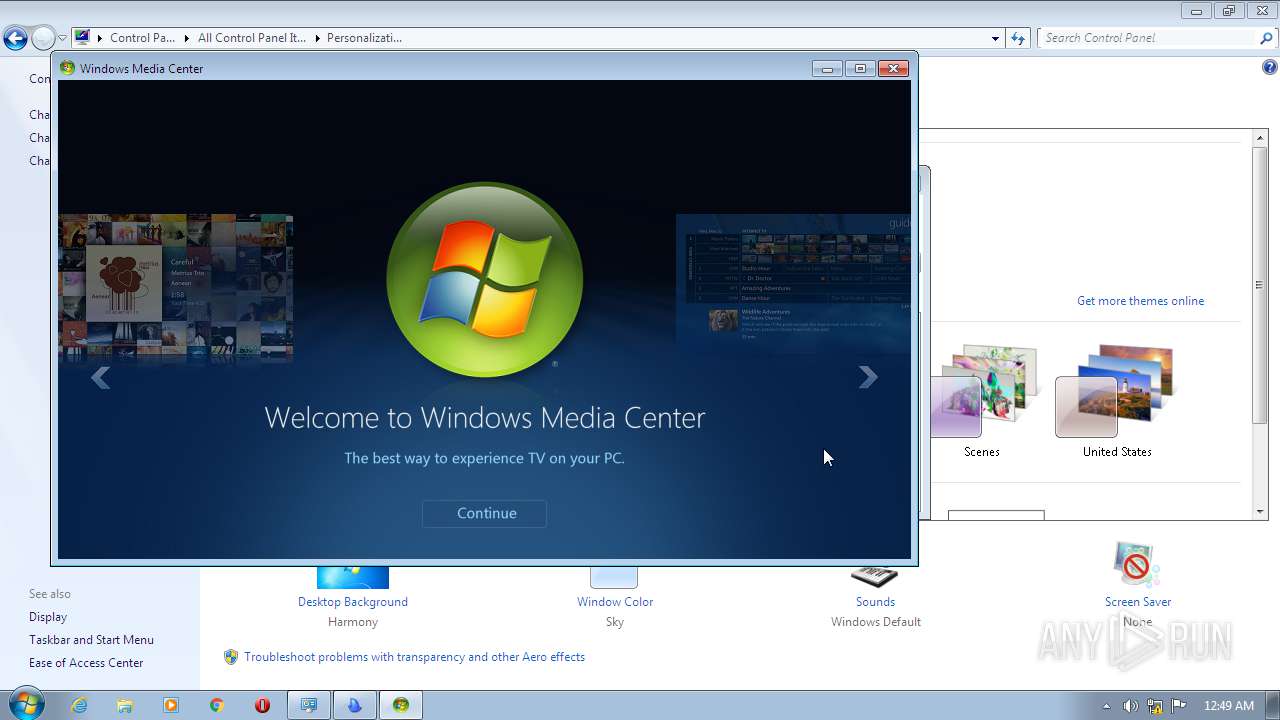Click the Windows Media Center logo orb
Screen dimensions: 1280x720
485,280
